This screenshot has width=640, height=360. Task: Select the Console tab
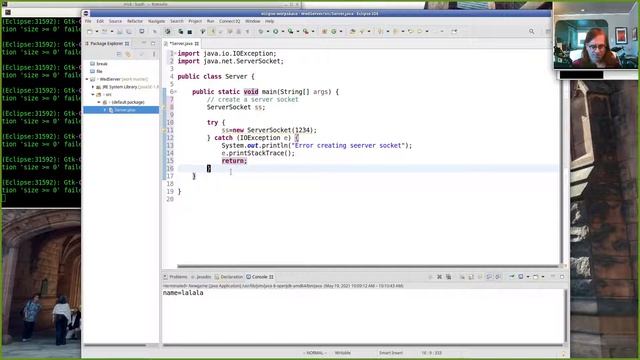pyautogui.click(x=260, y=277)
